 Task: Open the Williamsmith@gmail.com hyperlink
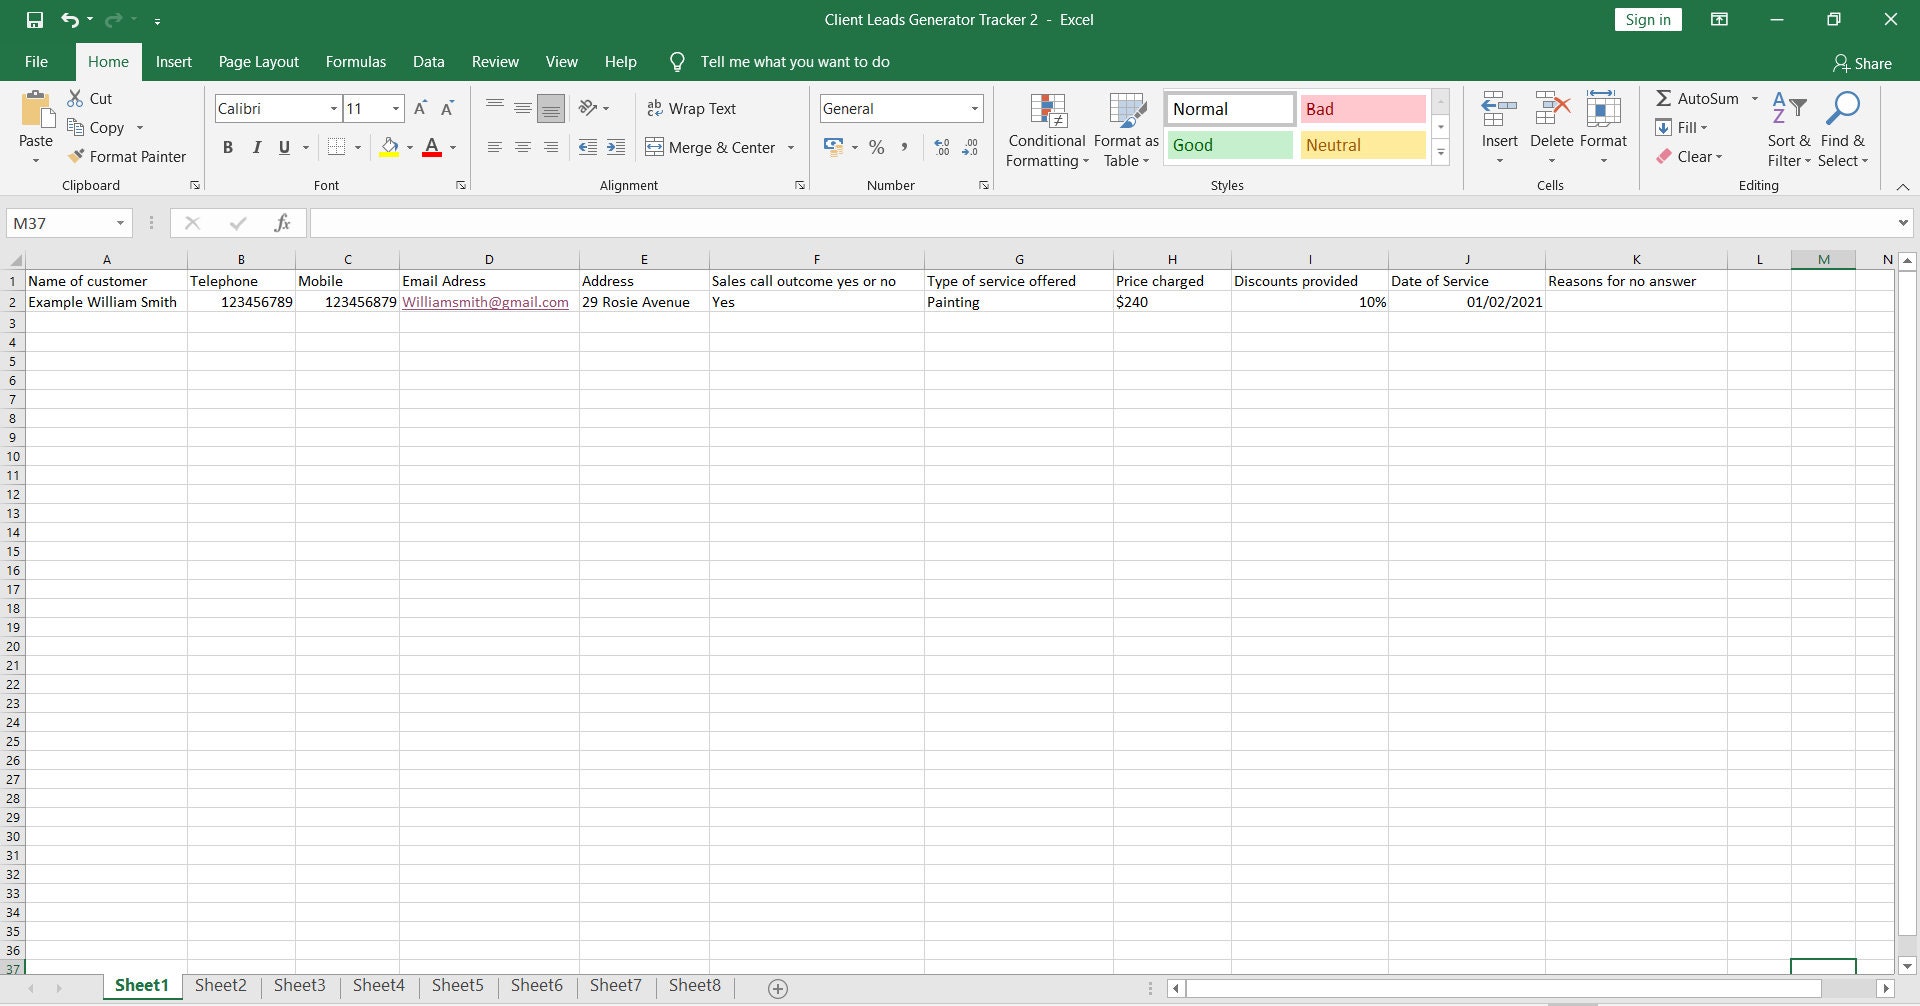pos(485,301)
